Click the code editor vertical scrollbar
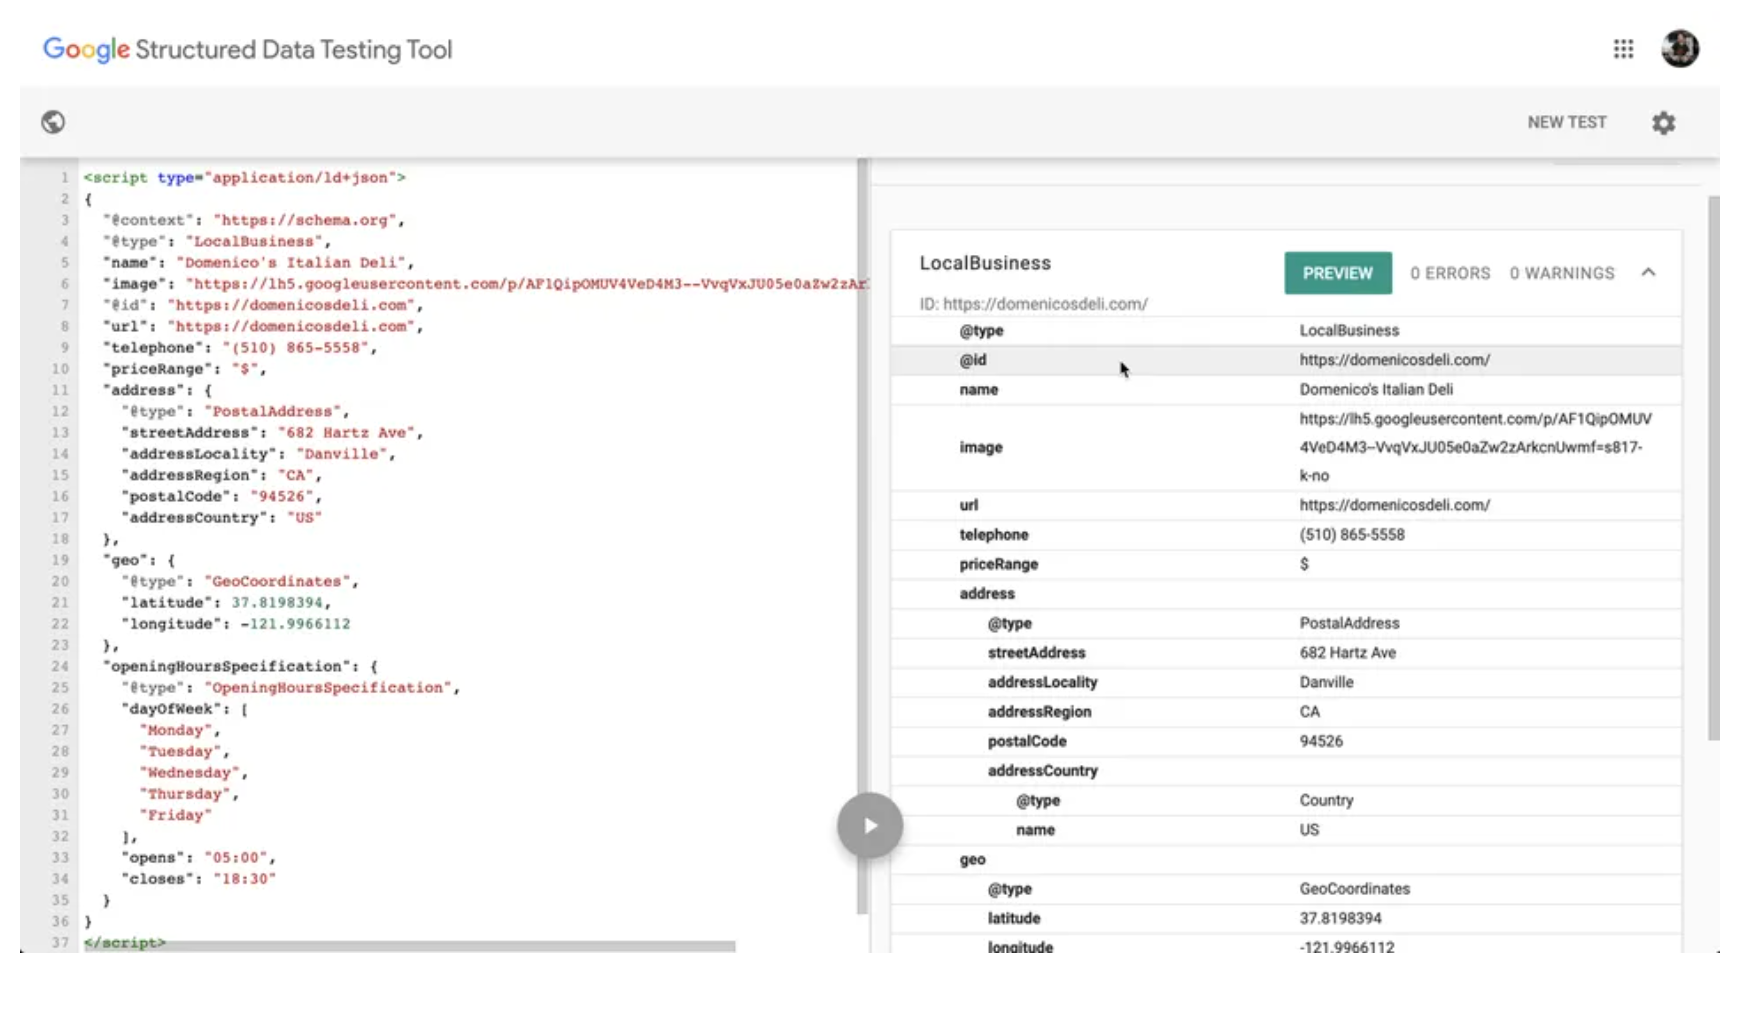The height and width of the screenshot is (1009, 1746). tap(863, 536)
